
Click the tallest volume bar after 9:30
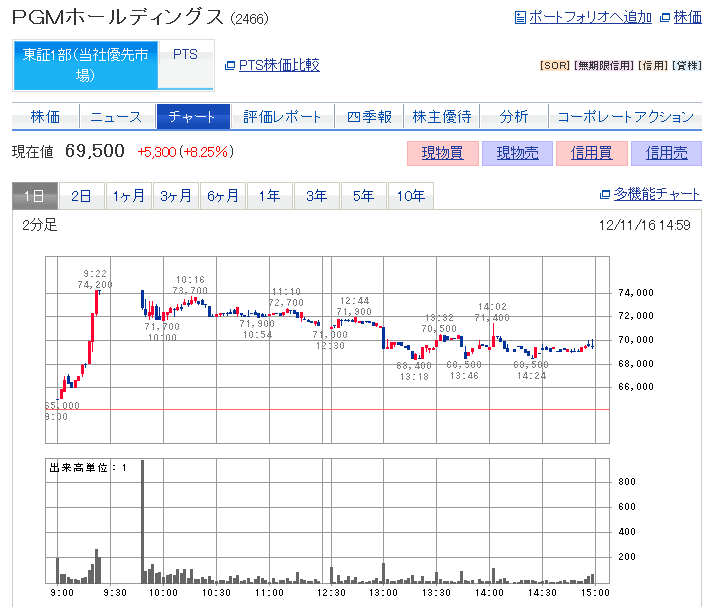click(x=142, y=522)
